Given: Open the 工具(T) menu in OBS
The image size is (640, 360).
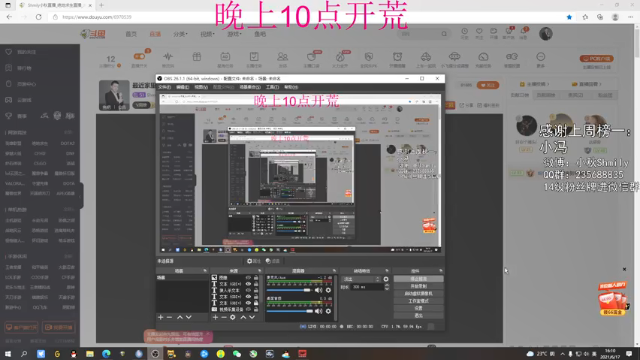Looking at the screenshot, I should (x=272, y=87).
